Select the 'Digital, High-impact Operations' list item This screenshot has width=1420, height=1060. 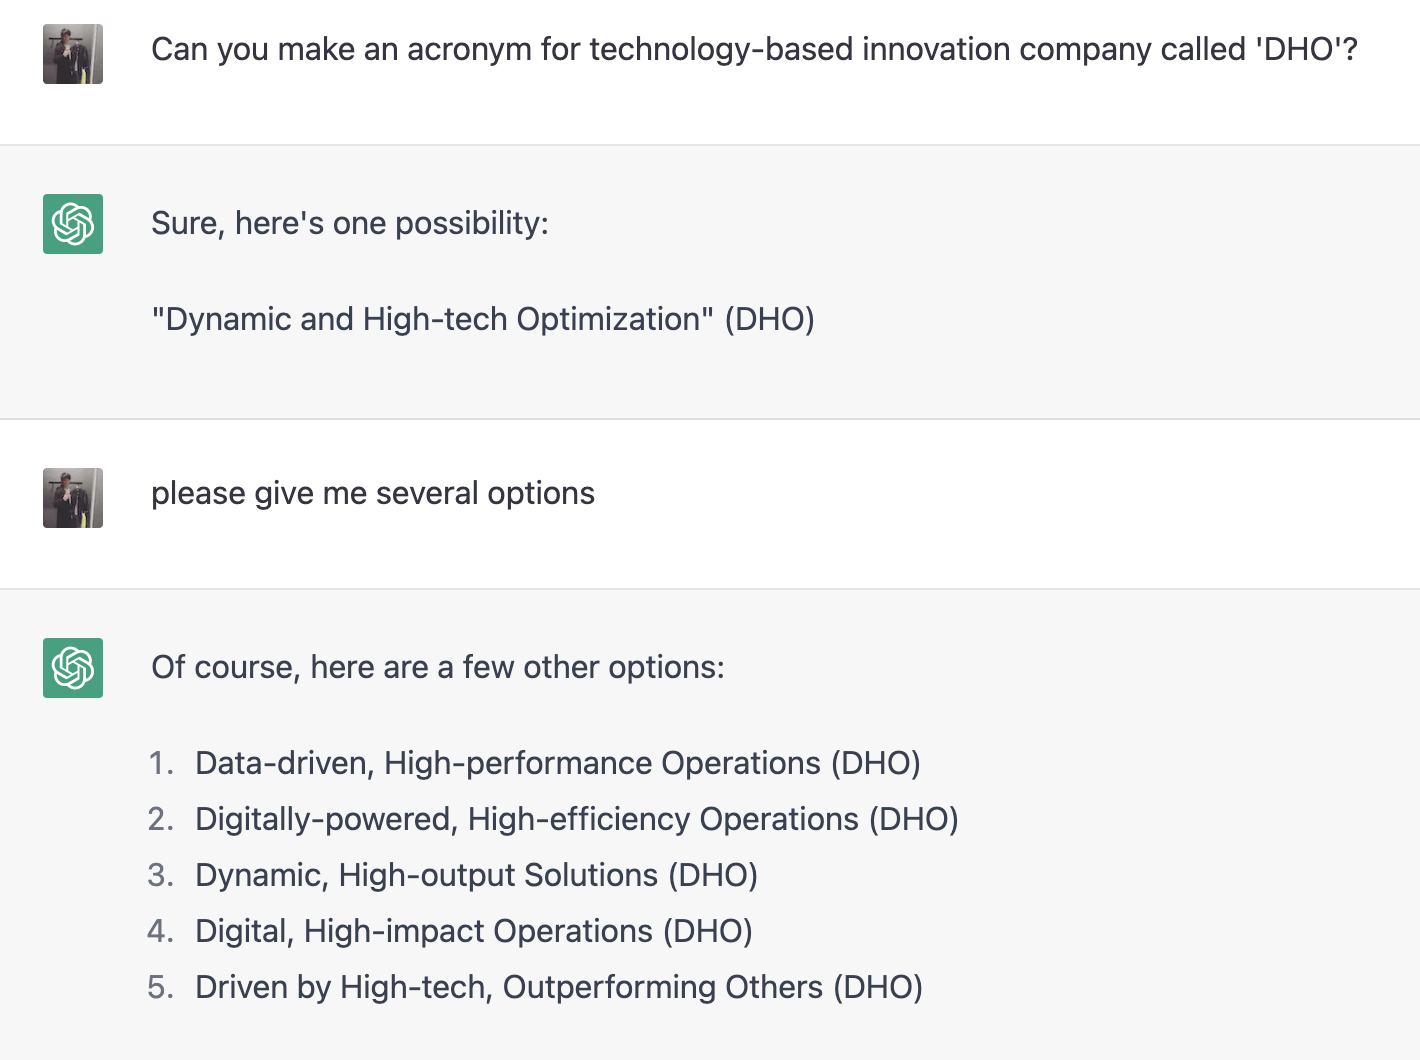474,931
